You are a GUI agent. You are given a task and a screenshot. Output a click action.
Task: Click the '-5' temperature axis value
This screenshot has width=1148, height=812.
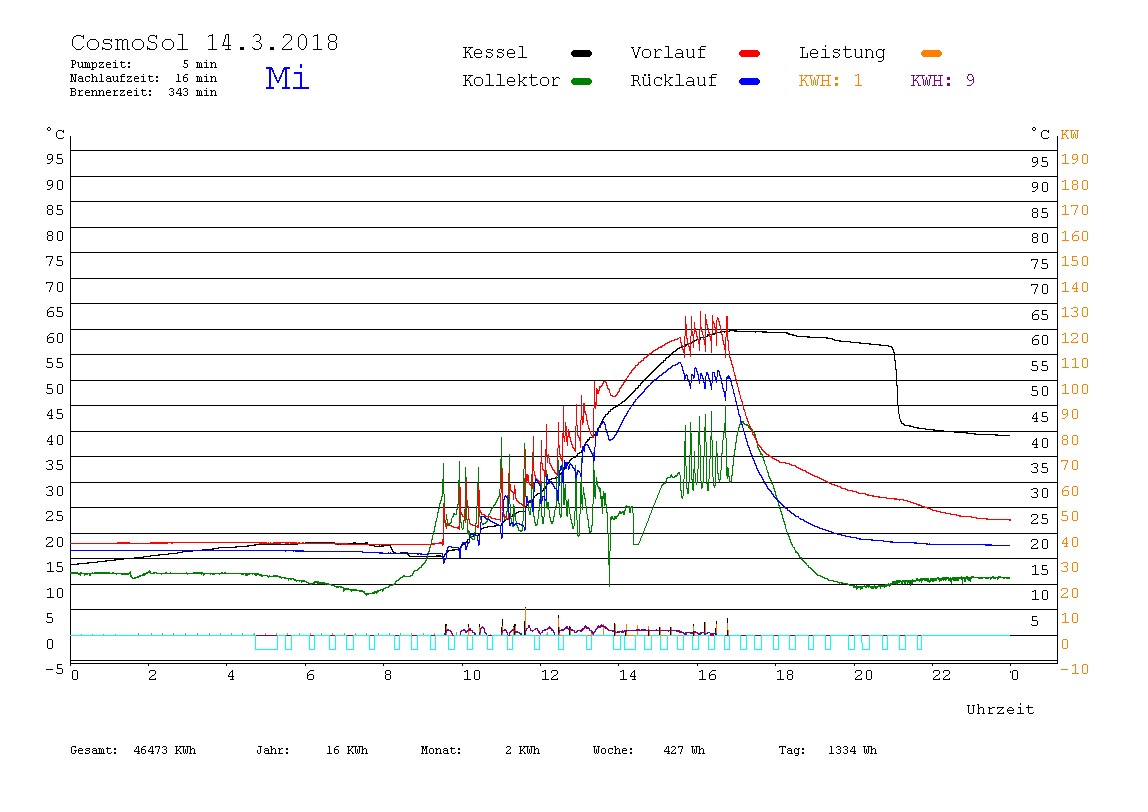pos(55,669)
